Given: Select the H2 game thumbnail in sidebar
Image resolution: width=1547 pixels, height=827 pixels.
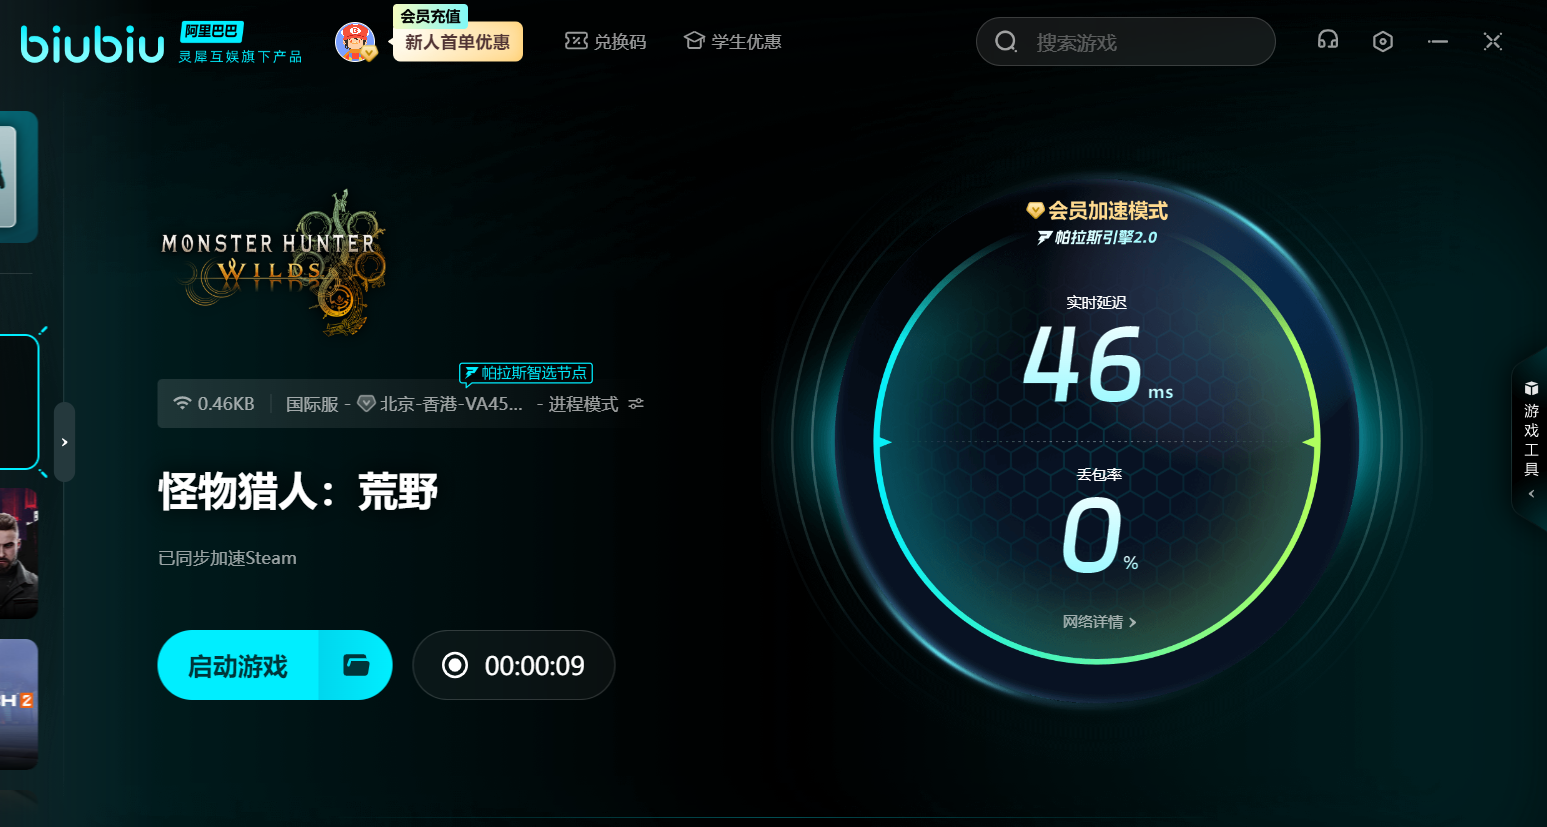Looking at the screenshot, I should tap(19, 704).
